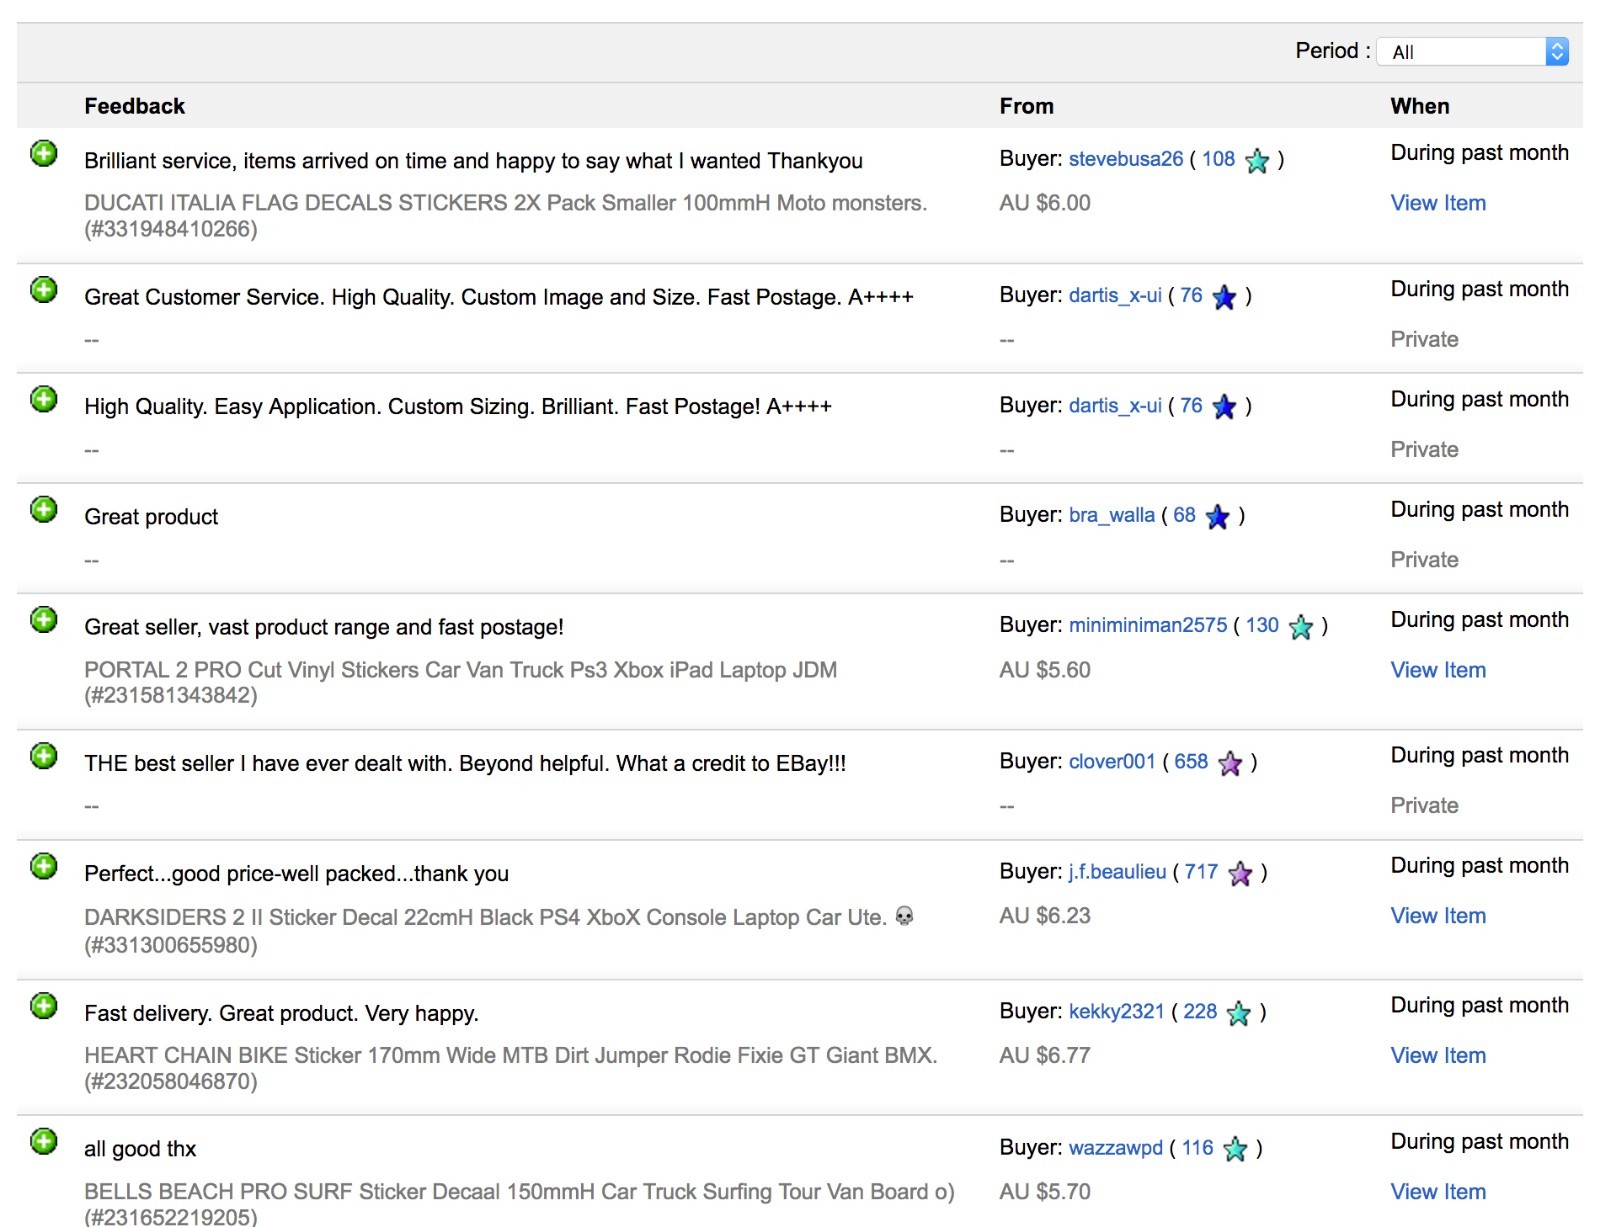
Task: Click green plus icon beside 'all good thx'
Action: [44, 1142]
